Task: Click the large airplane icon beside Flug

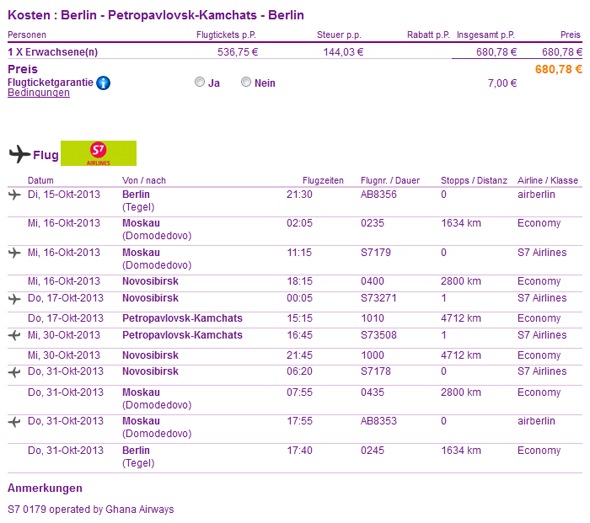Action: coord(19,154)
